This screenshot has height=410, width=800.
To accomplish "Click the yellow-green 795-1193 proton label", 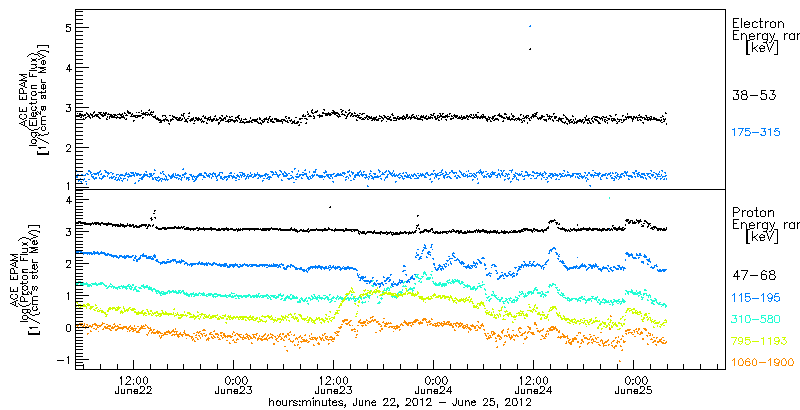I will point(759,341).
